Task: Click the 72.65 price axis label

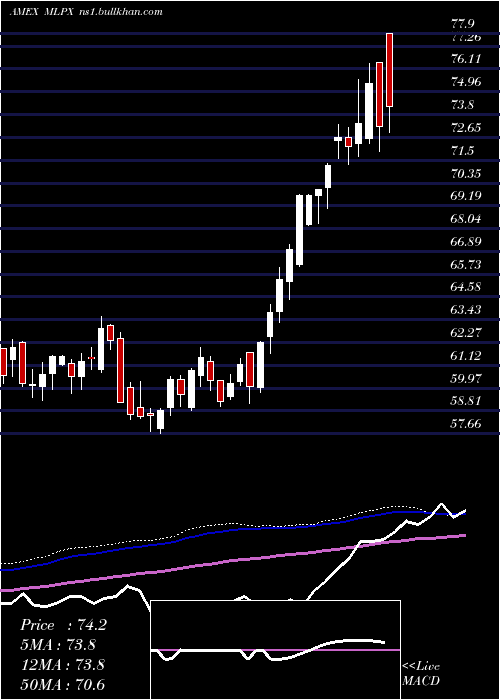Action: (466, 128)
